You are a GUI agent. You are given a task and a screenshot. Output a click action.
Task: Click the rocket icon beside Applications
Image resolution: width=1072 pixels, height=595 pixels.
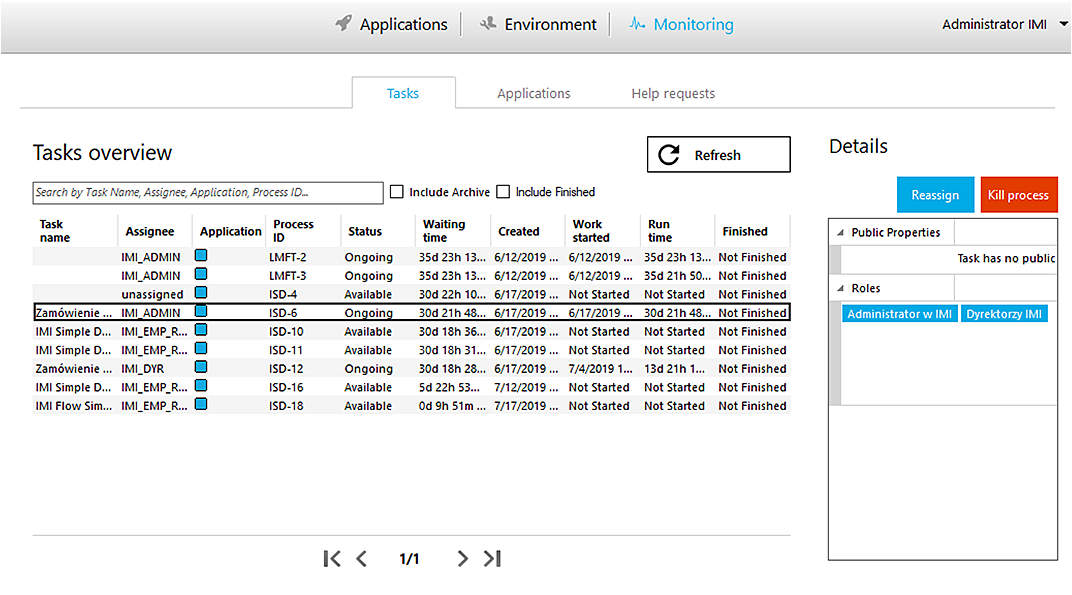coord(343,24)
